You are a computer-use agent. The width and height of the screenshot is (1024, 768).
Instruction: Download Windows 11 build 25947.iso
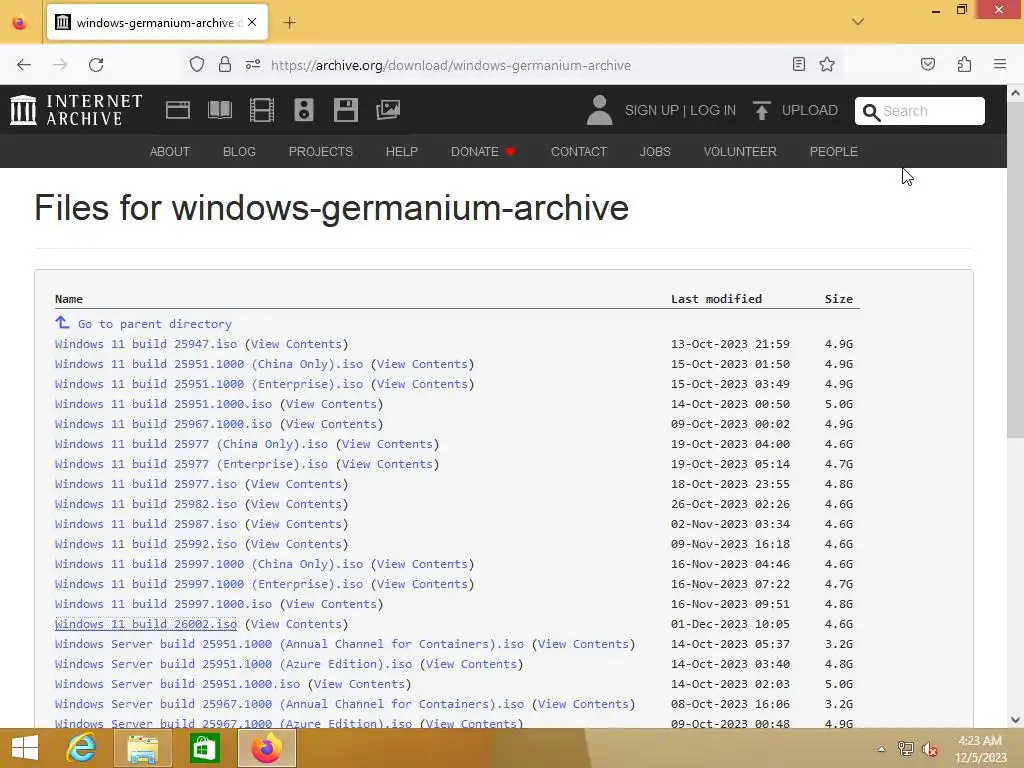pyautogui.click(x=146, y=344)
